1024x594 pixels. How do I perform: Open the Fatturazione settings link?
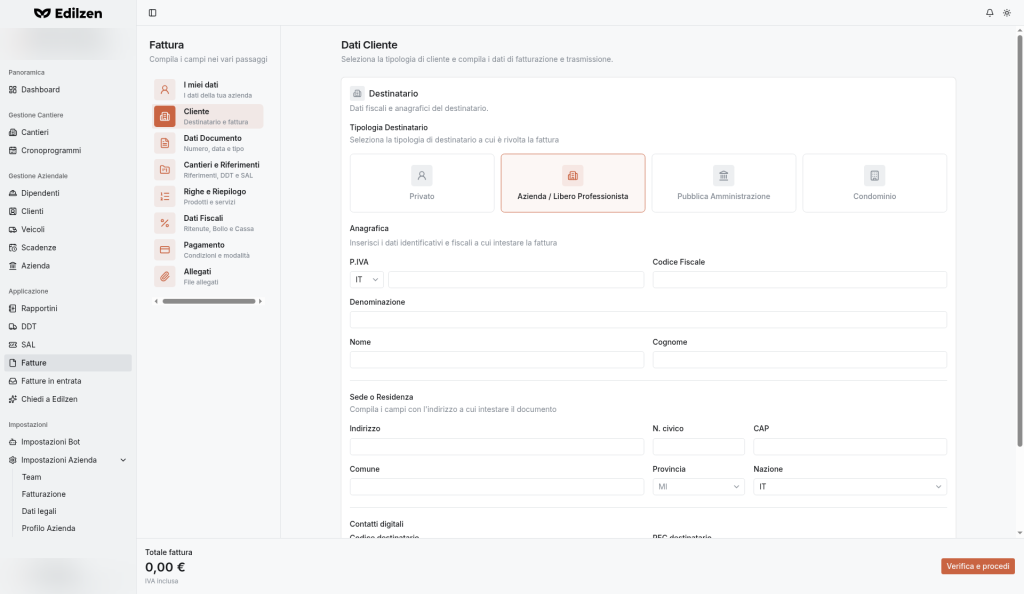(44, 494)
